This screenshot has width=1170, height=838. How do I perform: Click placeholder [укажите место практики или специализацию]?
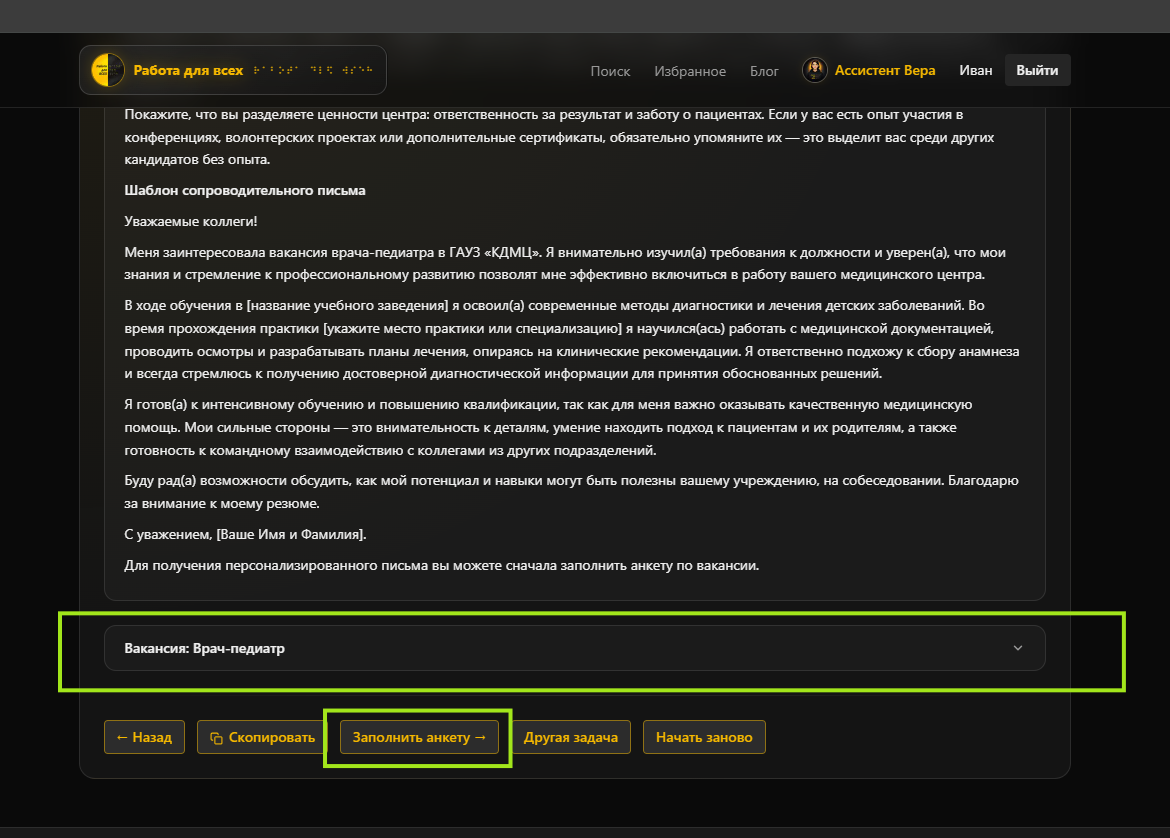coord(472,329)
